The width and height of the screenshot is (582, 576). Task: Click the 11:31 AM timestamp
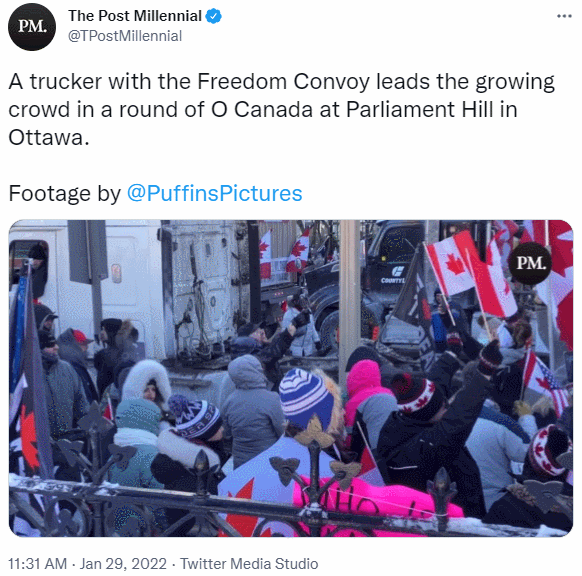tap(37, 563)
